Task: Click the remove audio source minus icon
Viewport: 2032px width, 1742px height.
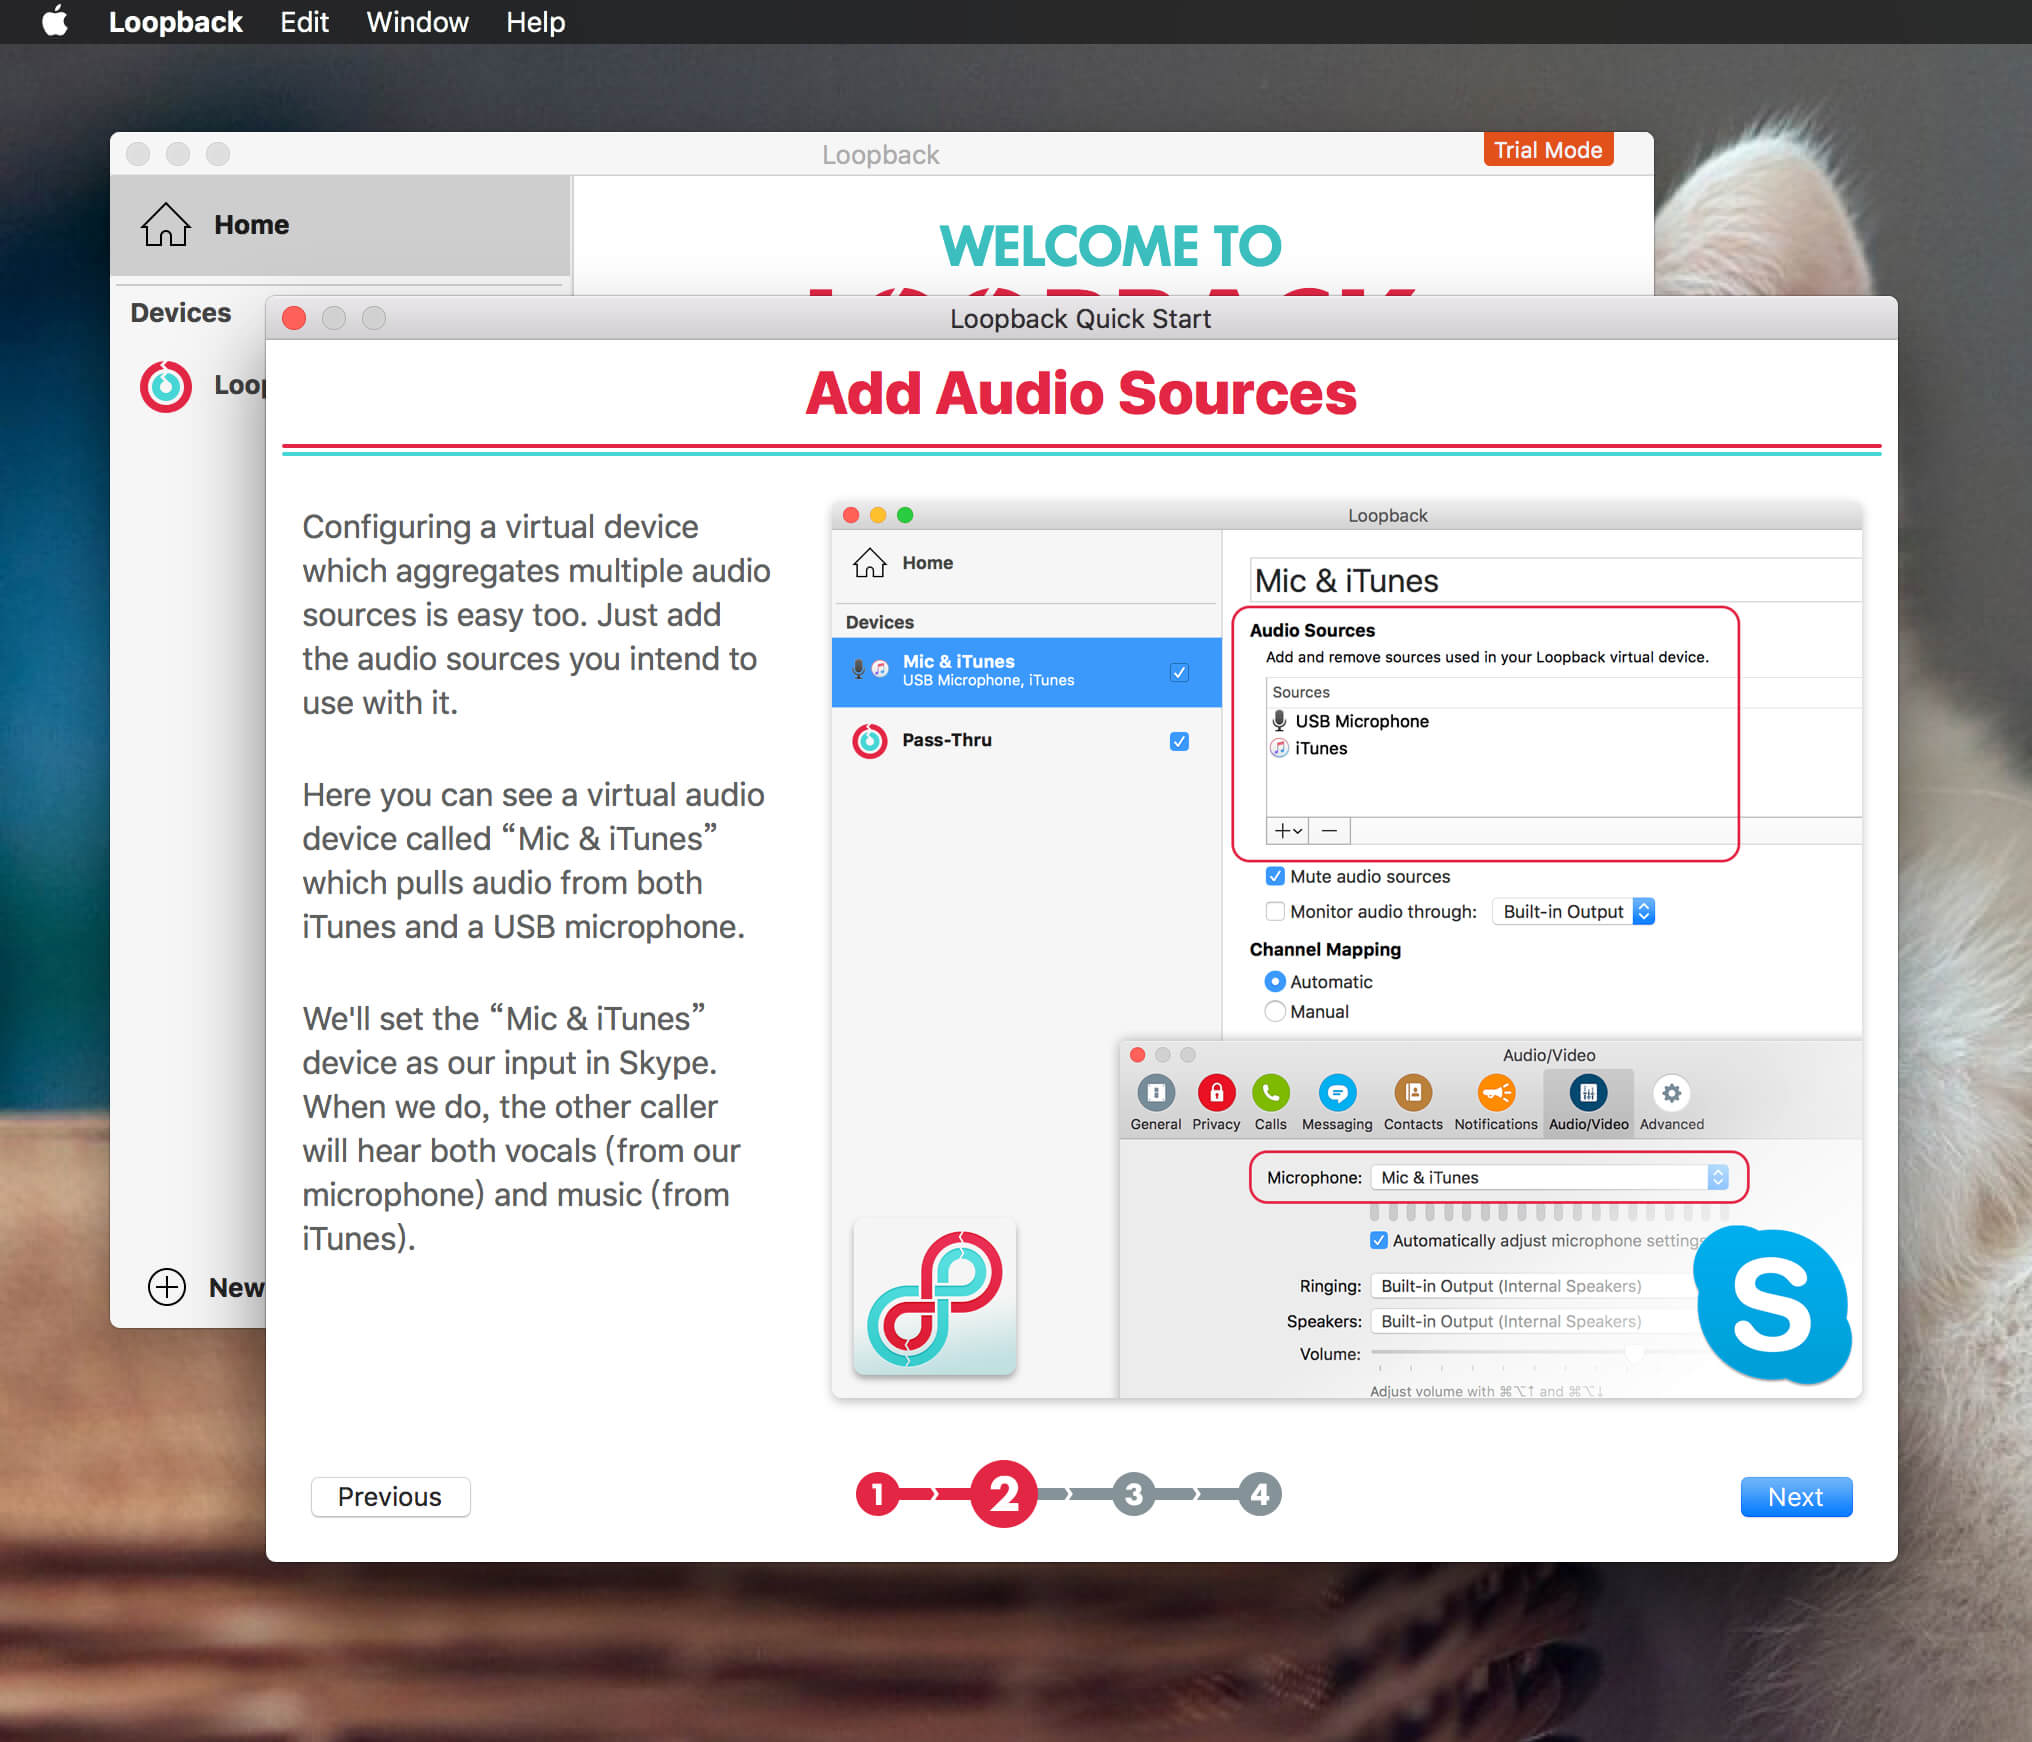Action: click(x=1330, y=831)
